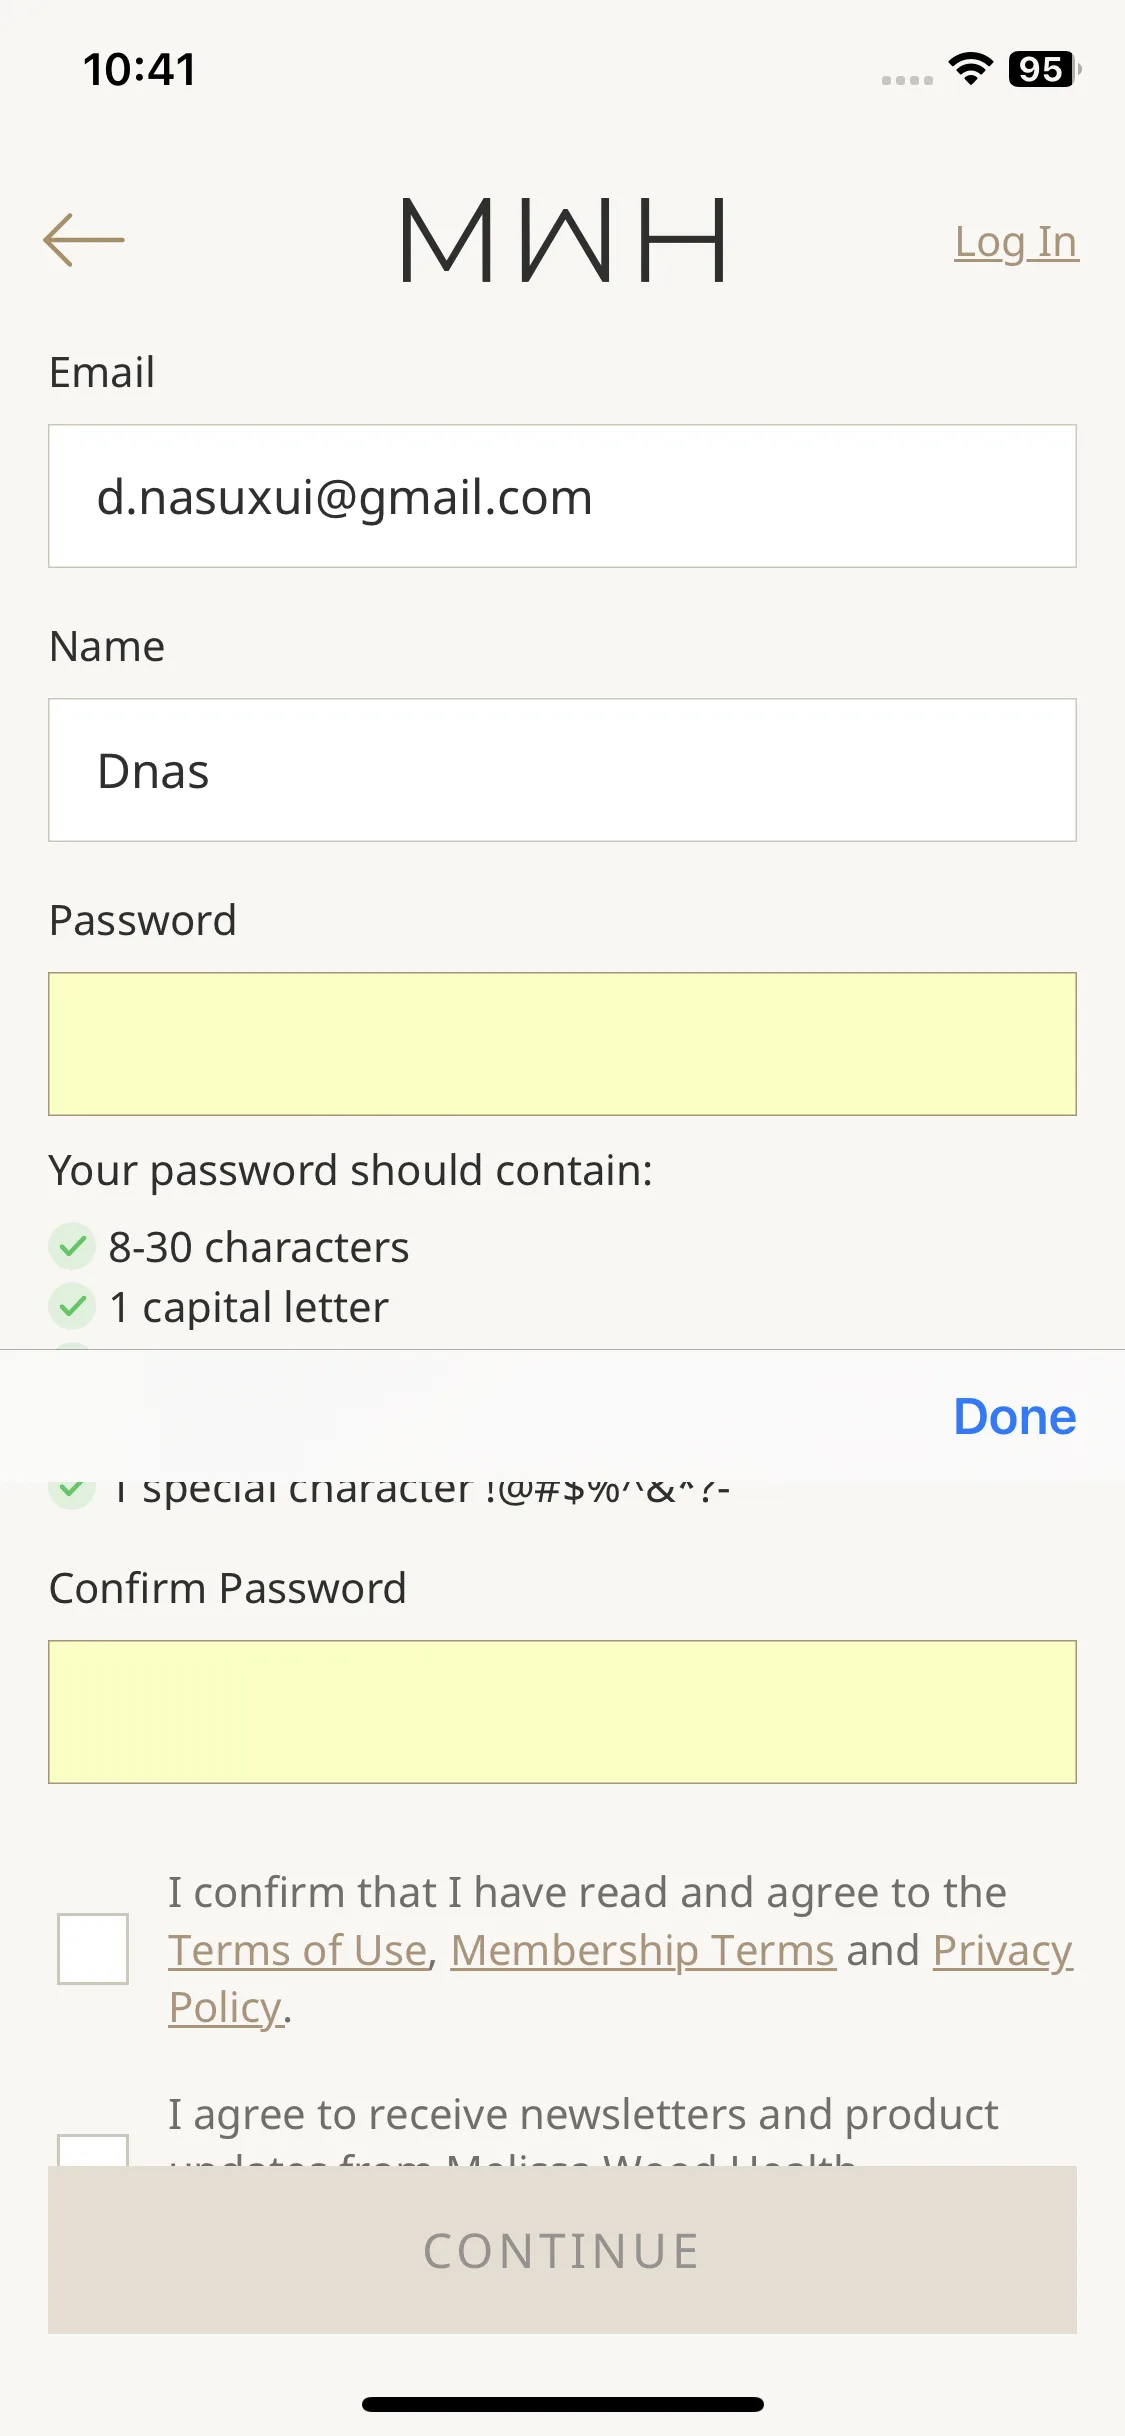Click the special character checkmark icon
Screen dimensions: 1125x2436
point(72,1492)
